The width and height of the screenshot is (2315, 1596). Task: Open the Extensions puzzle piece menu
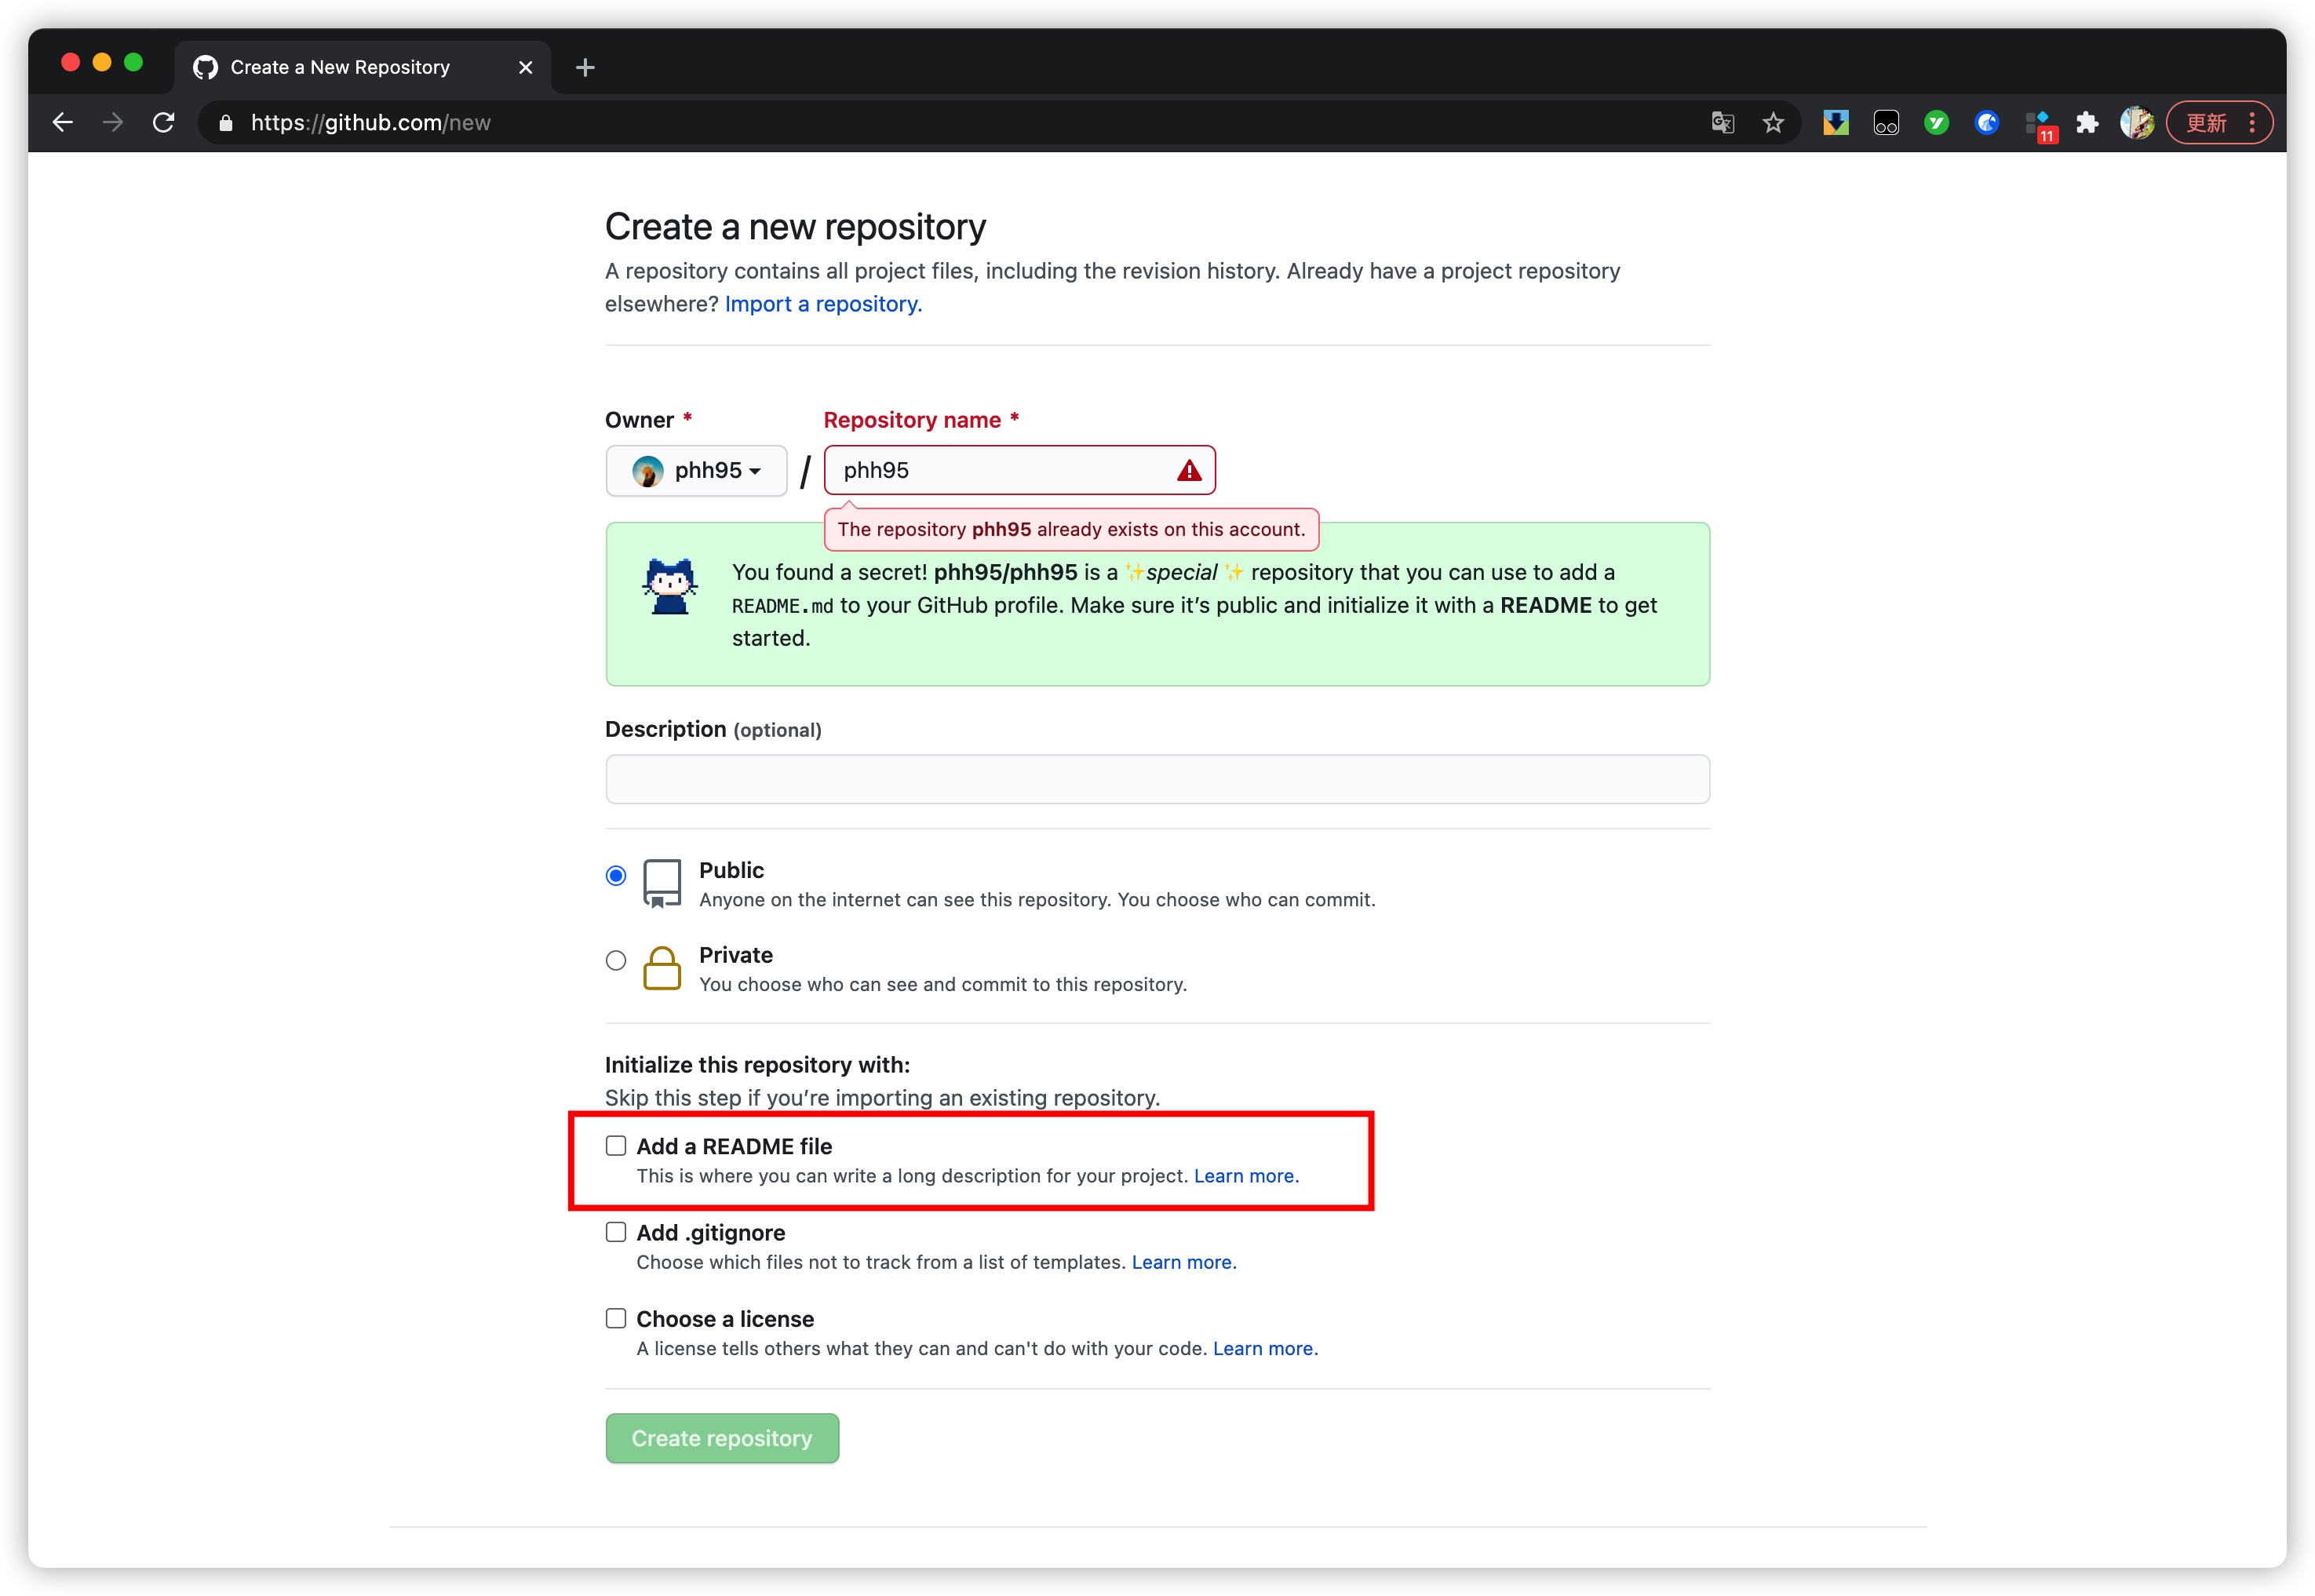tap(2087, 123)
